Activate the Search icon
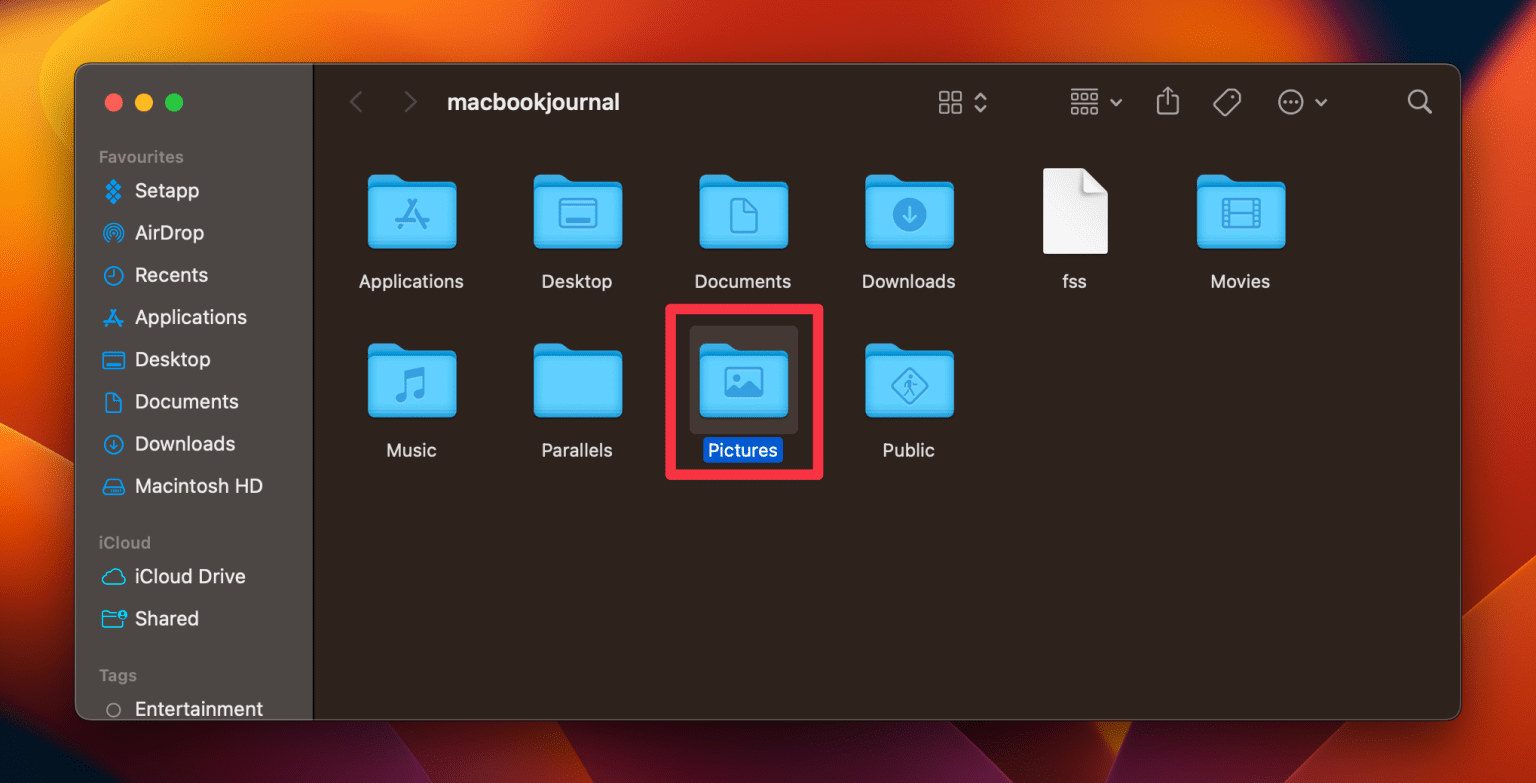This screenshot has height=783, width=1536. [1419, 101]
